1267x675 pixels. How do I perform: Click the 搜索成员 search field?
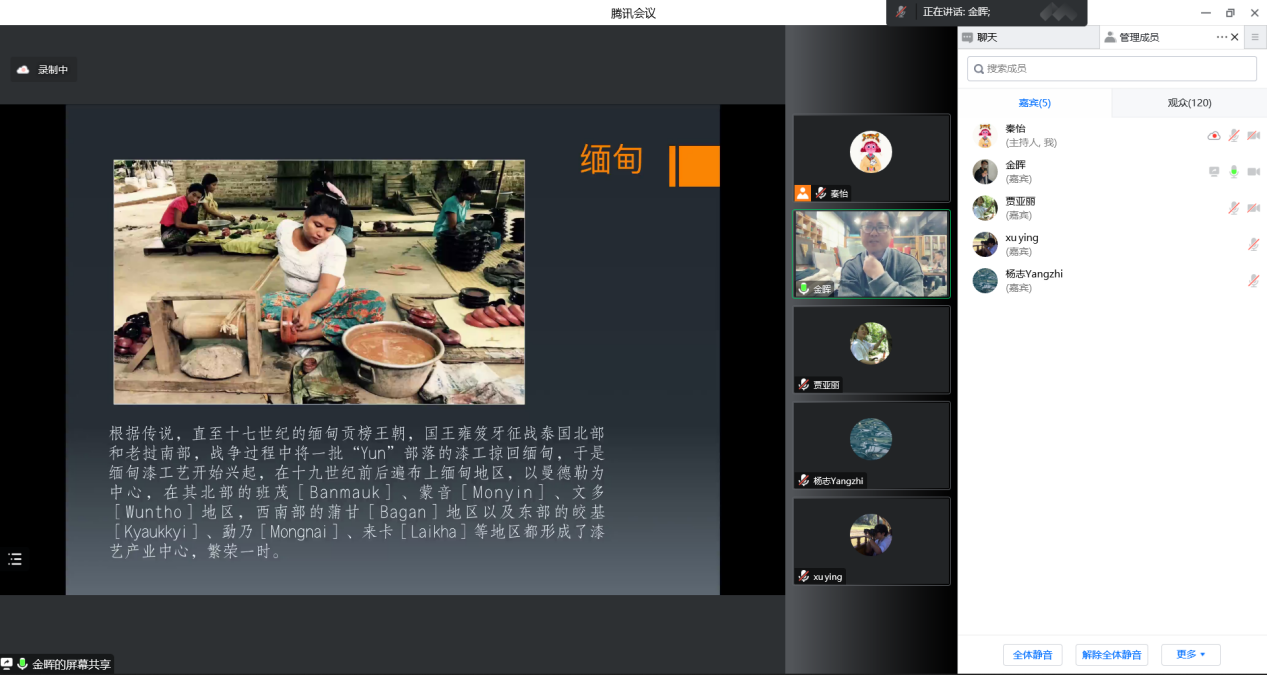click(1111, 68)
